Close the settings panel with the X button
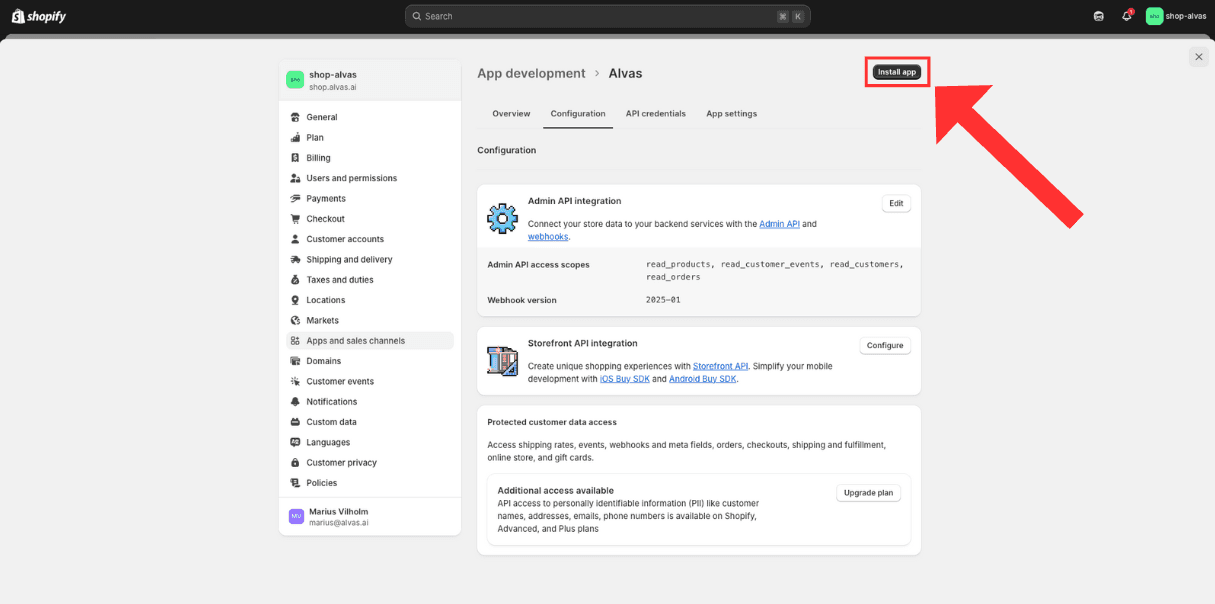Screen dimensions: 1215x604 pyautogui.click(x=1199, y=57)
